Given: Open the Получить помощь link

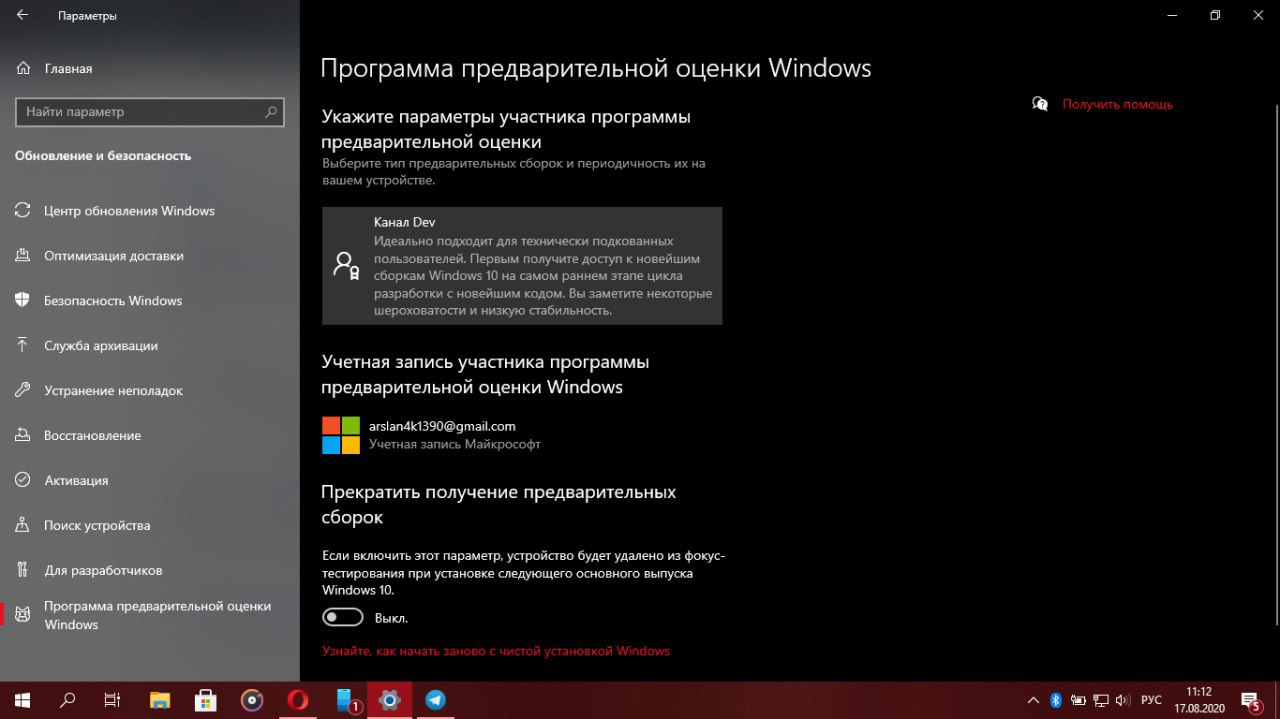Looking at the screenshot, I should tap(1117, 104).
